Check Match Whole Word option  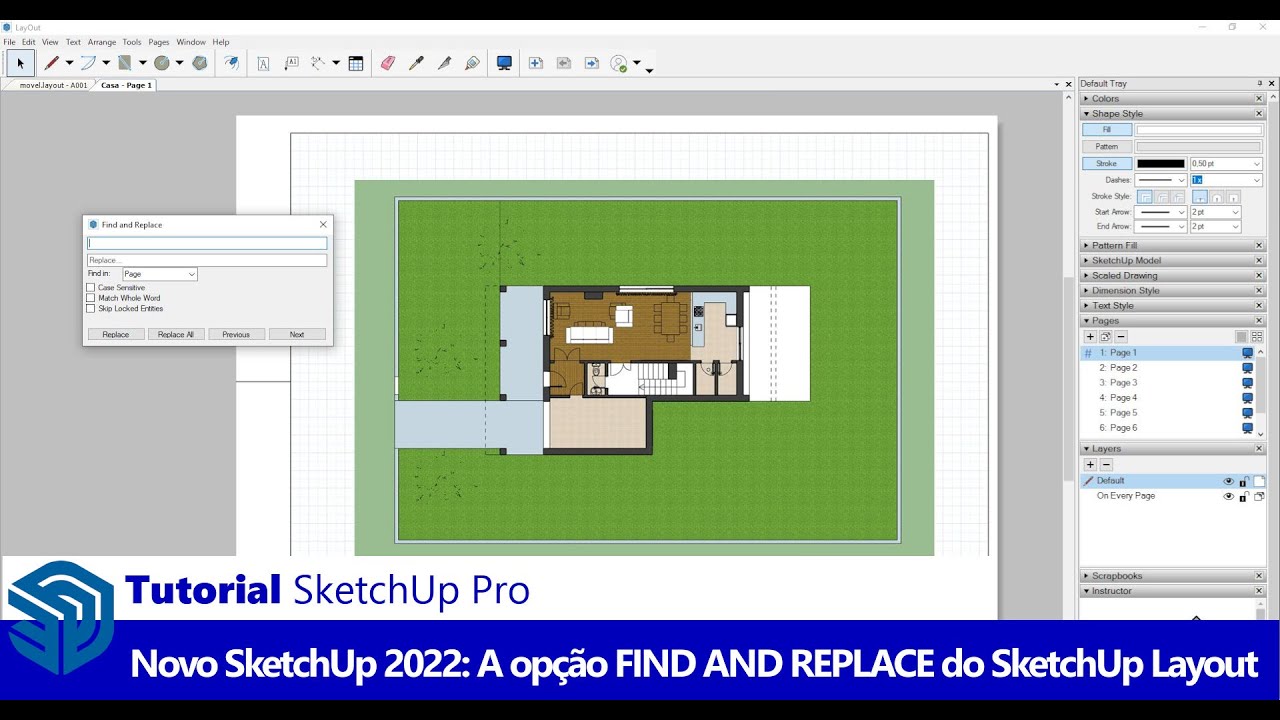[91, 298]
